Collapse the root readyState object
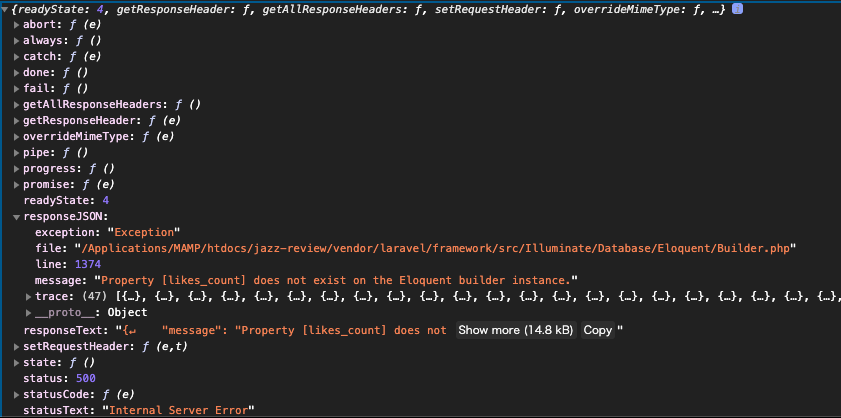This screenshot has width=841, height=418. click(5, 10)
